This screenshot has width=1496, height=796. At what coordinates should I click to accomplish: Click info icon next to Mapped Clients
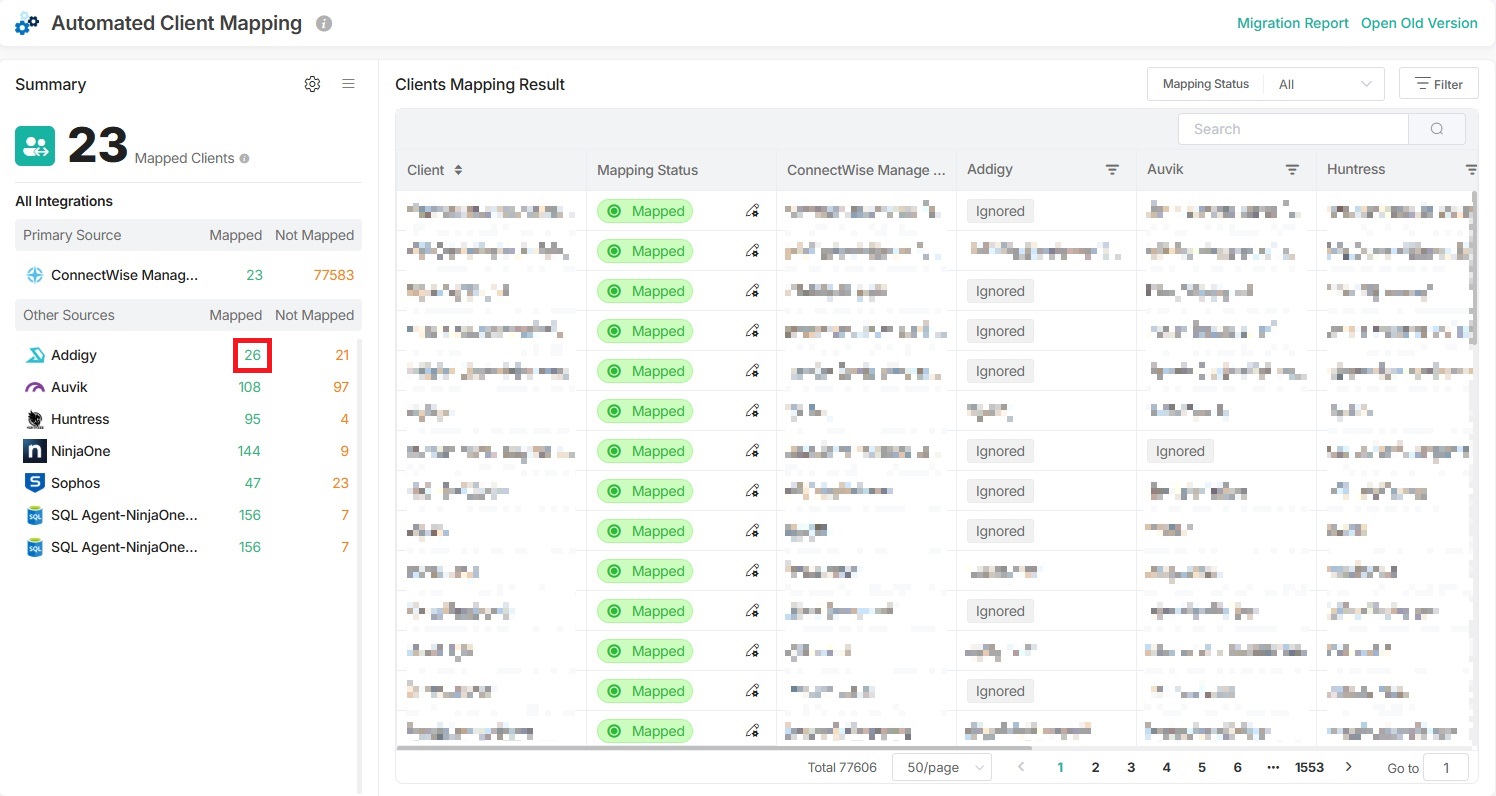pos(245,158)
